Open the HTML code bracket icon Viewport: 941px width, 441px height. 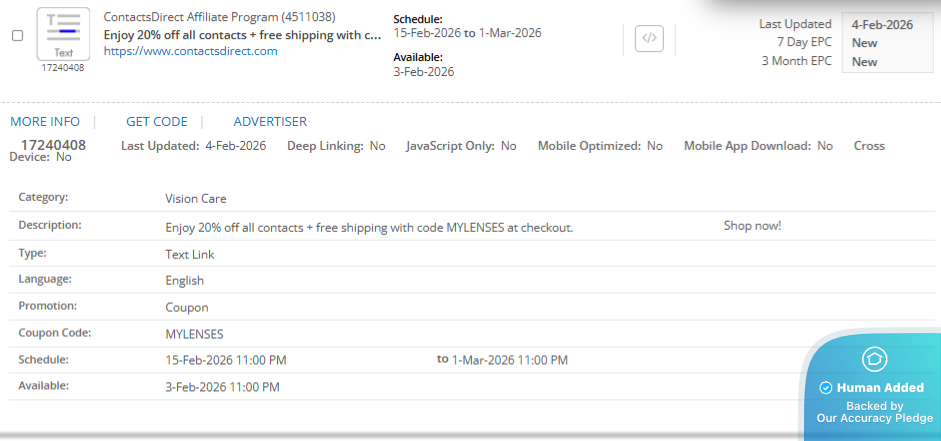pyautogui.click(x=650, y=39)
